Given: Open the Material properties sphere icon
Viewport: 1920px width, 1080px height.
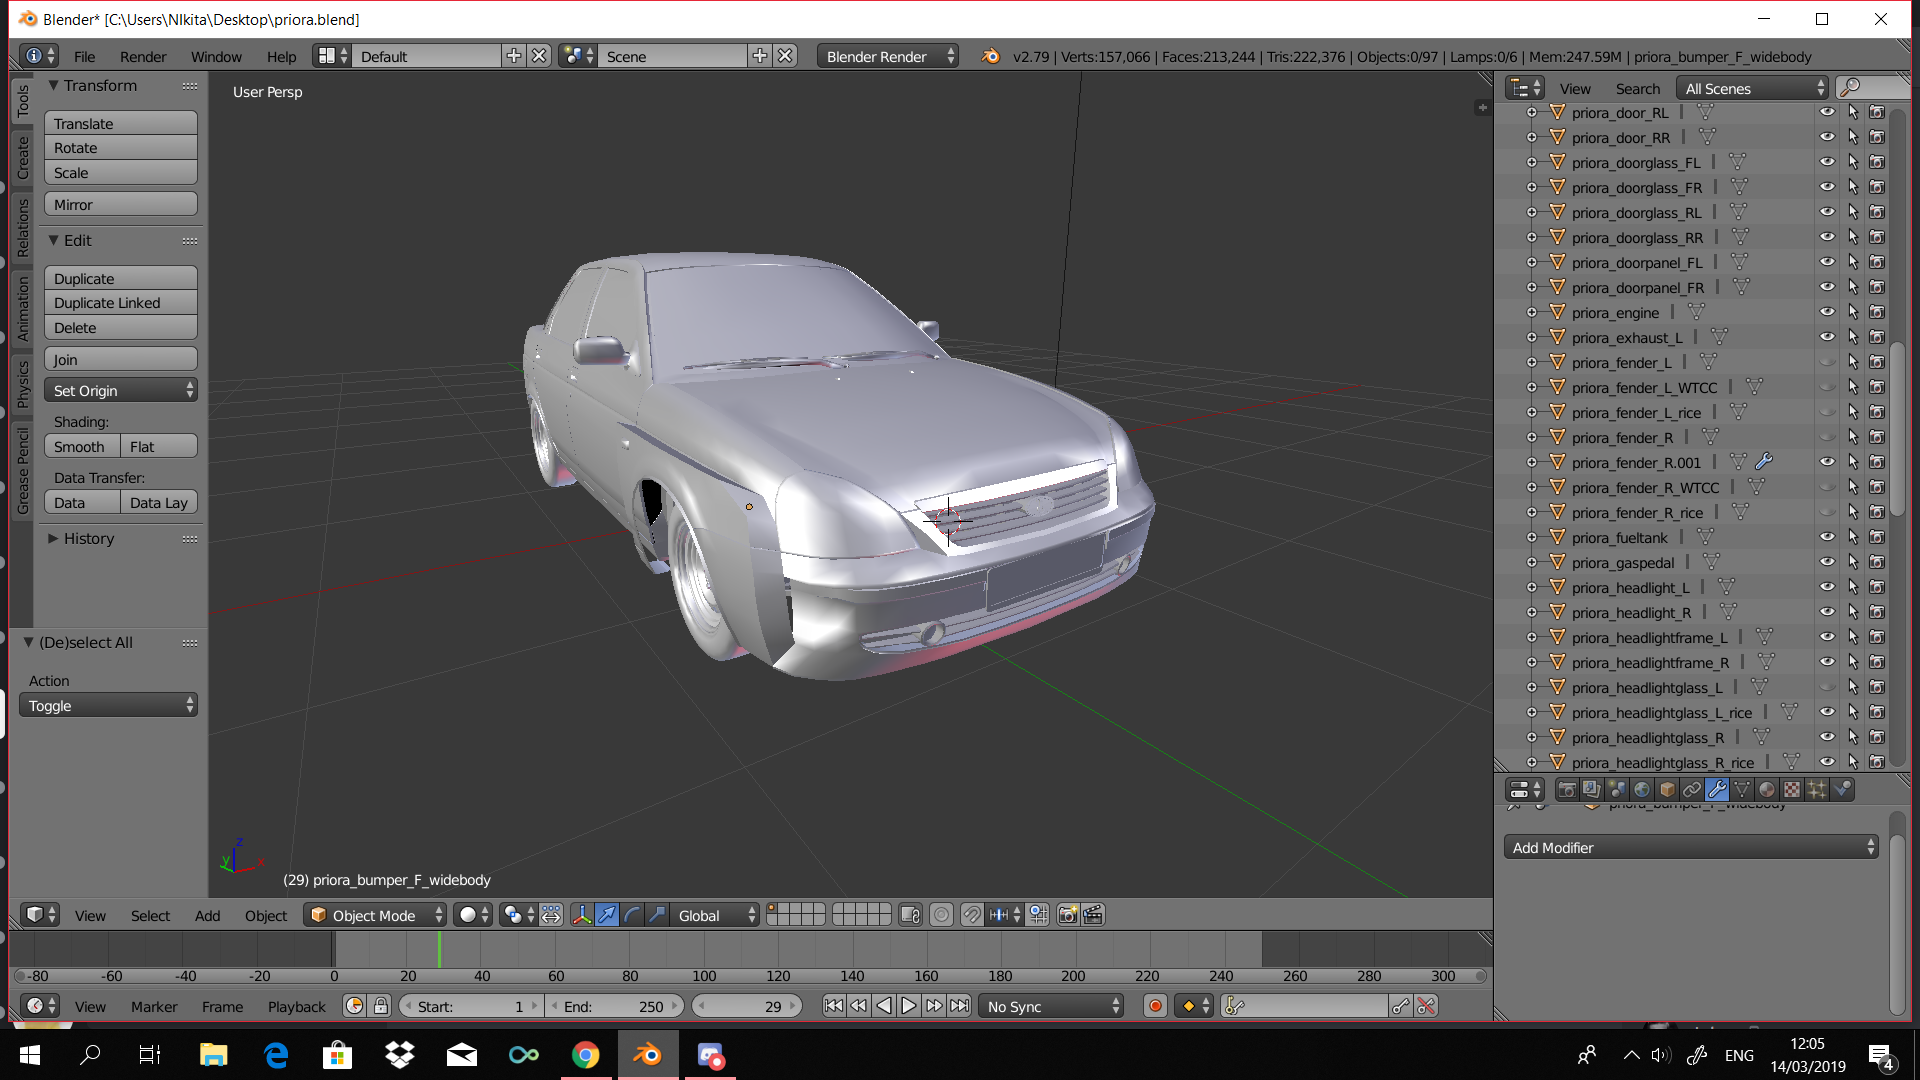Looking at the screenshot, I should (1767, 790).
